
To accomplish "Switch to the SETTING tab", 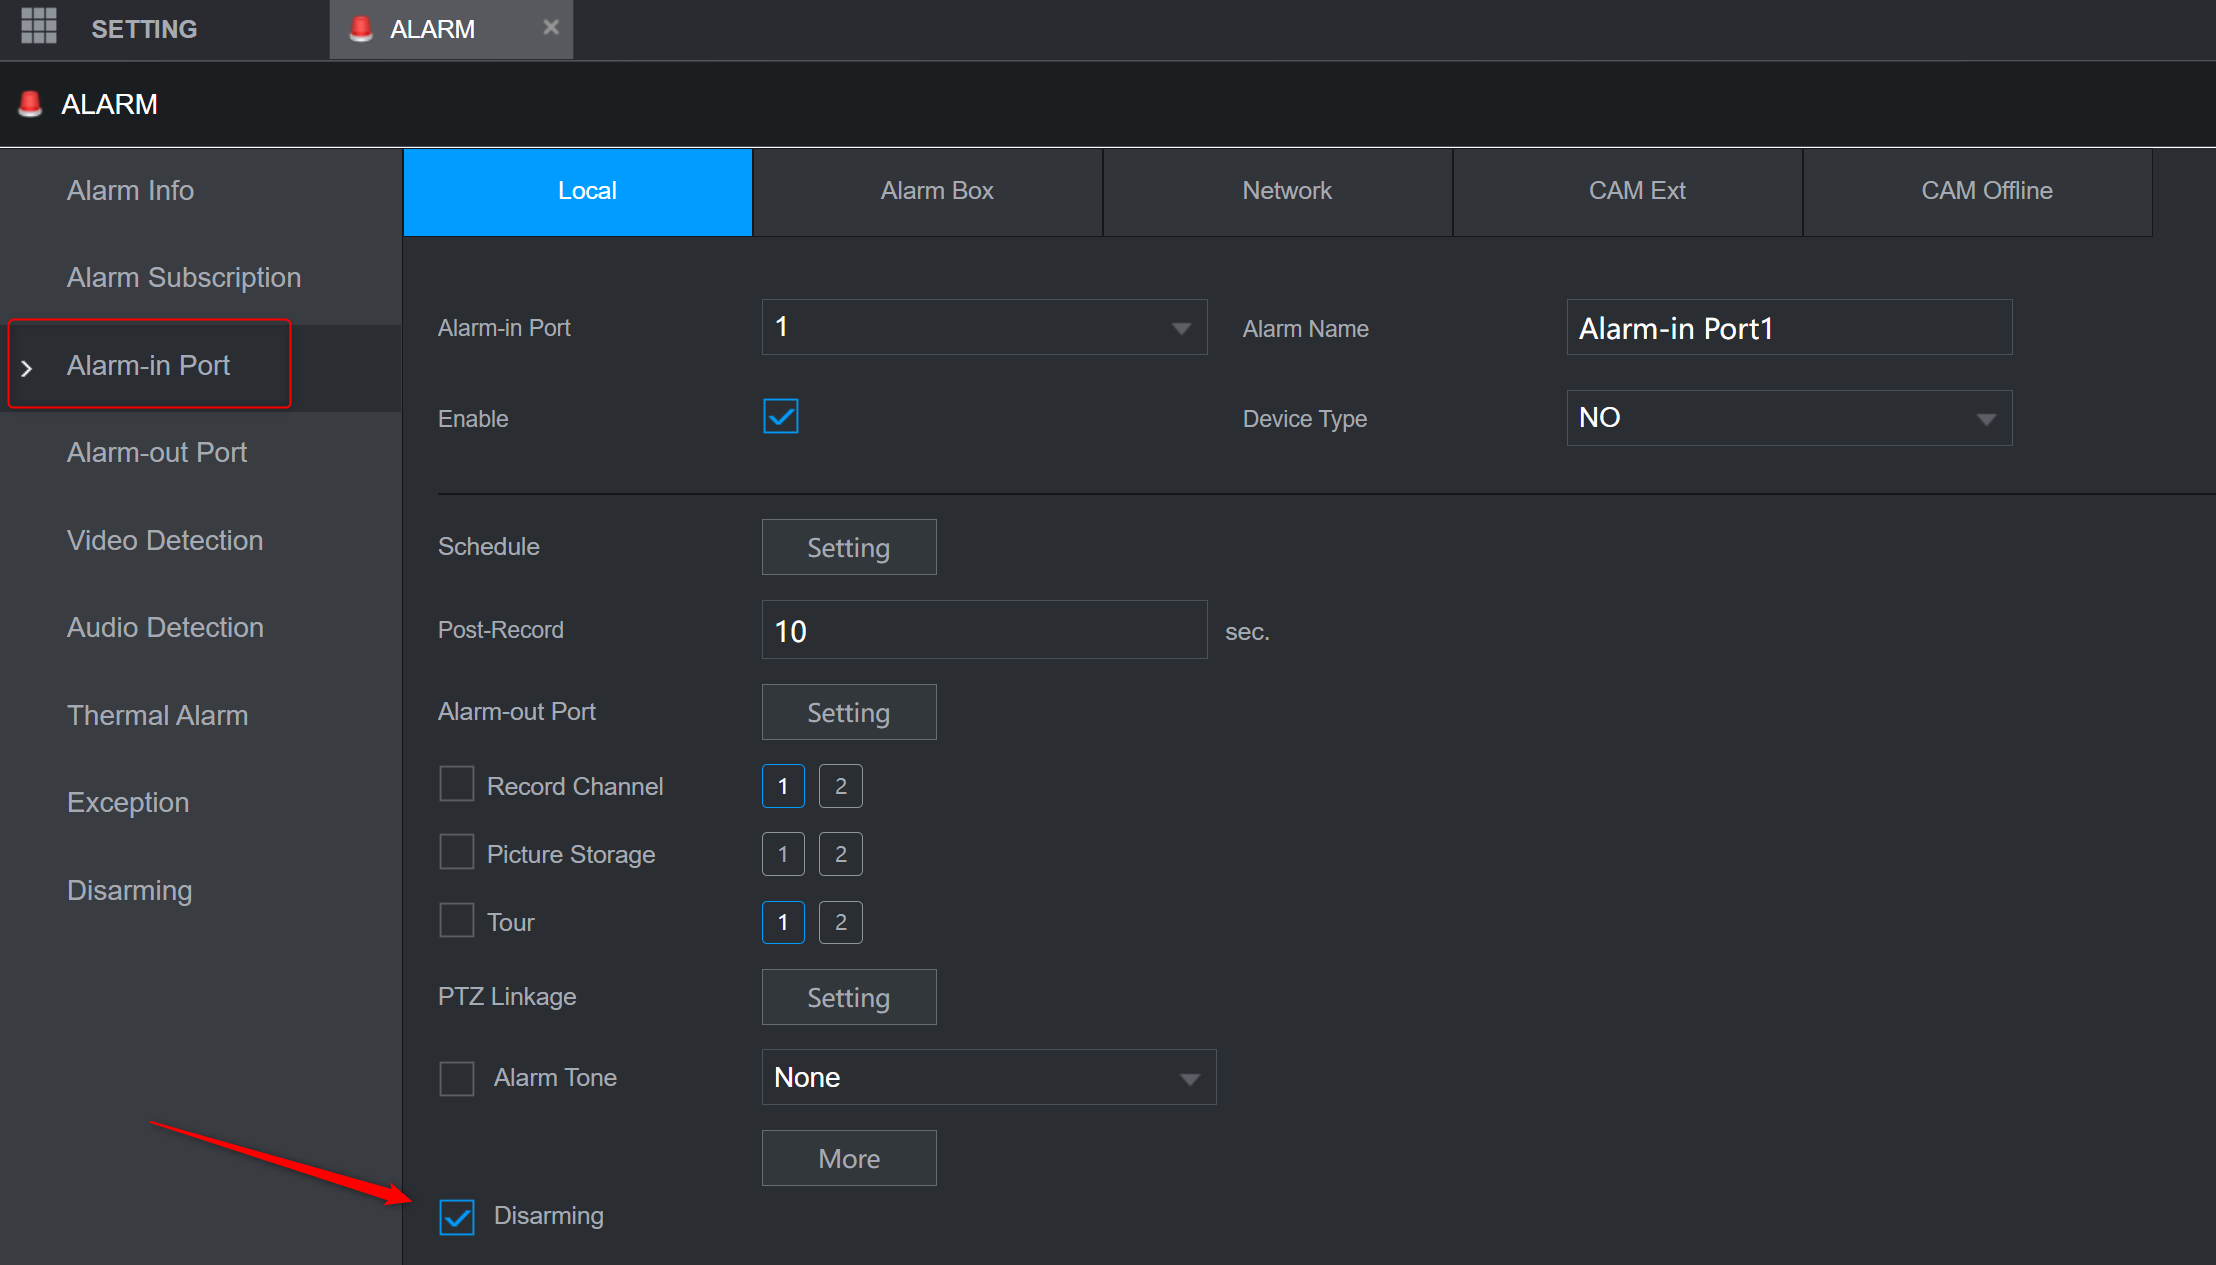I will point(144,29).
